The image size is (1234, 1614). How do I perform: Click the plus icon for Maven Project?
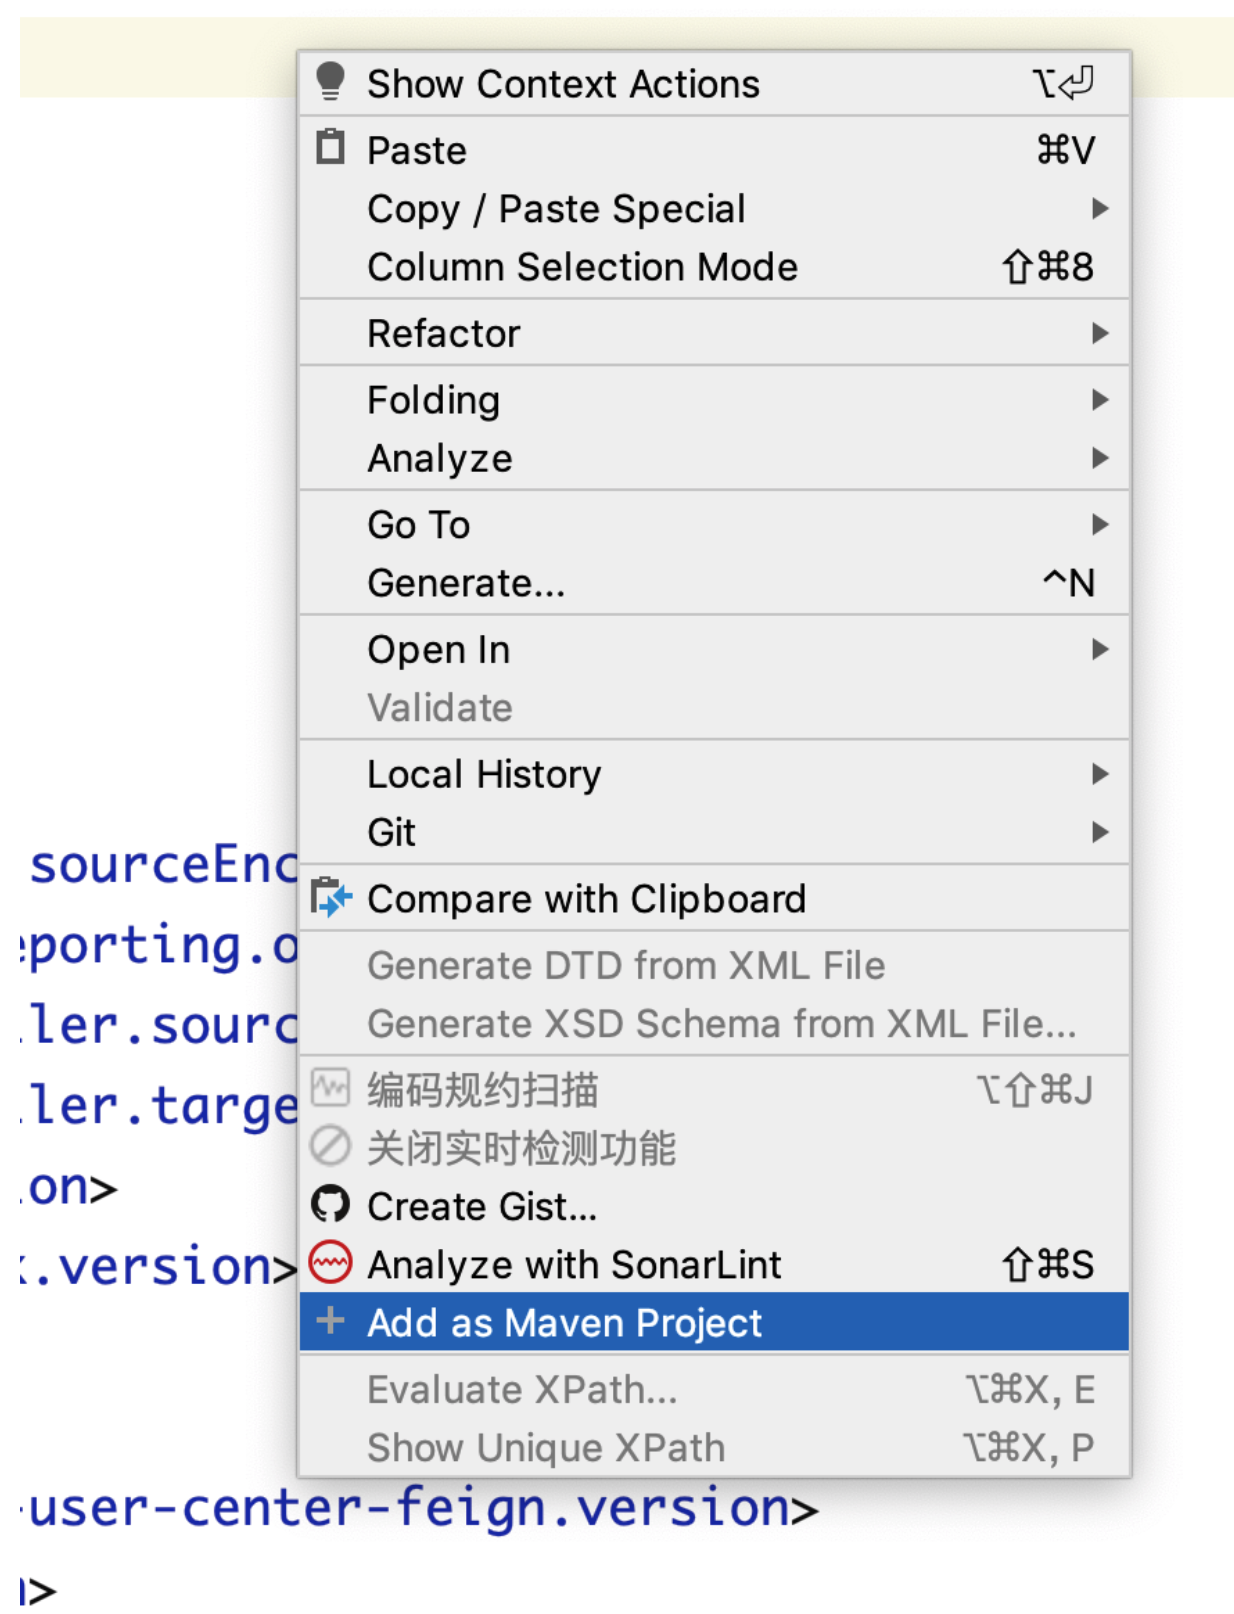coord(330,1321)
